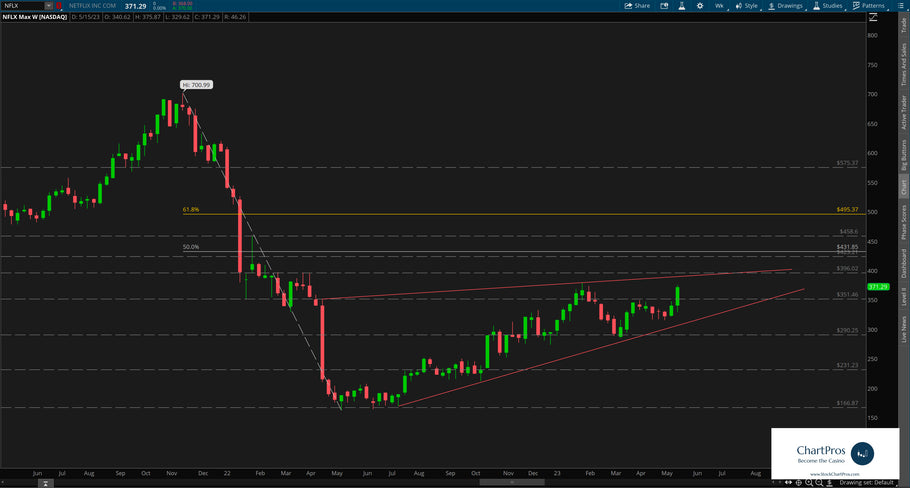Screen dimensions: 910x488
Task: Click the NFLX symbol input field
Action: [23, 6]
